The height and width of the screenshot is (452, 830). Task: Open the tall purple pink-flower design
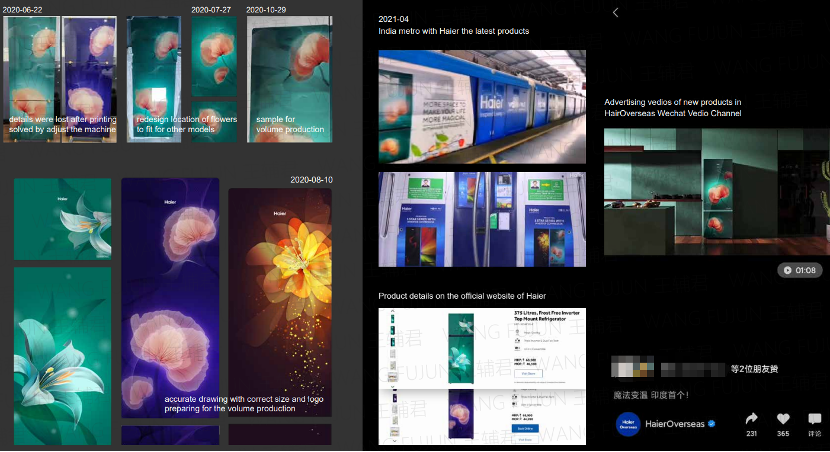pos(170,297)
